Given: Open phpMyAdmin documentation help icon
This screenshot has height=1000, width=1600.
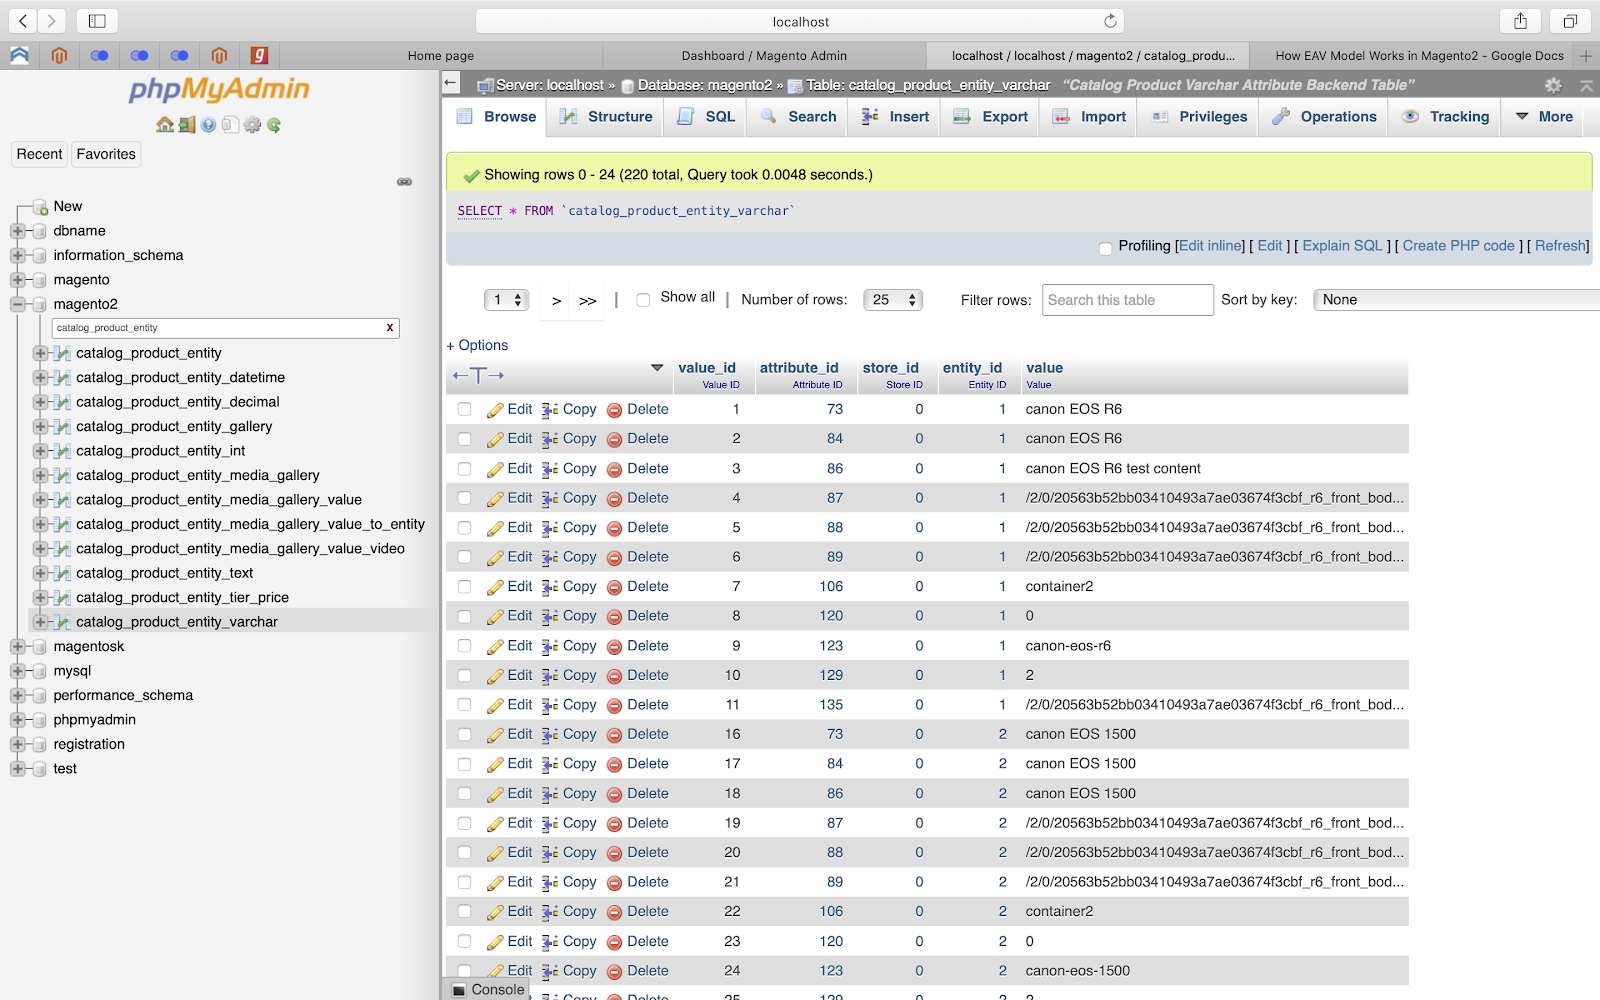Looking at the screenshot, I should [x=208, y=125].
